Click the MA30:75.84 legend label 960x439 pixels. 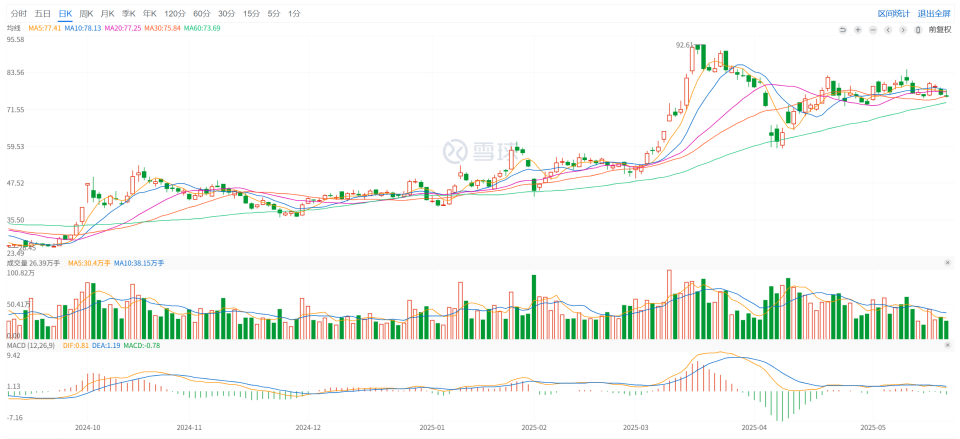tap(163, 28)
